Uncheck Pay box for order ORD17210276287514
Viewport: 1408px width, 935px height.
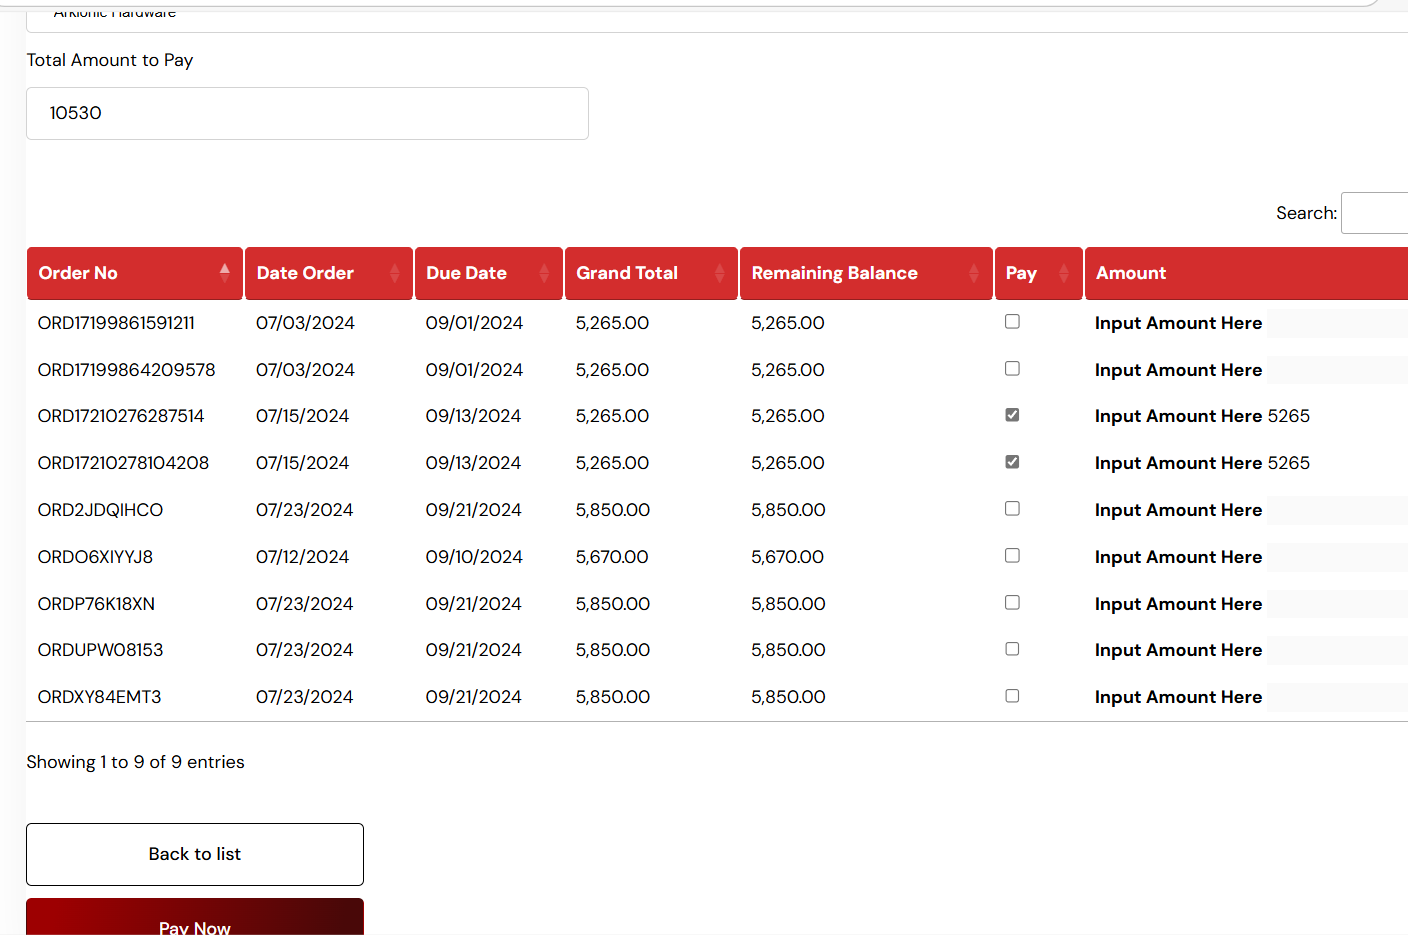point(1012,415)
